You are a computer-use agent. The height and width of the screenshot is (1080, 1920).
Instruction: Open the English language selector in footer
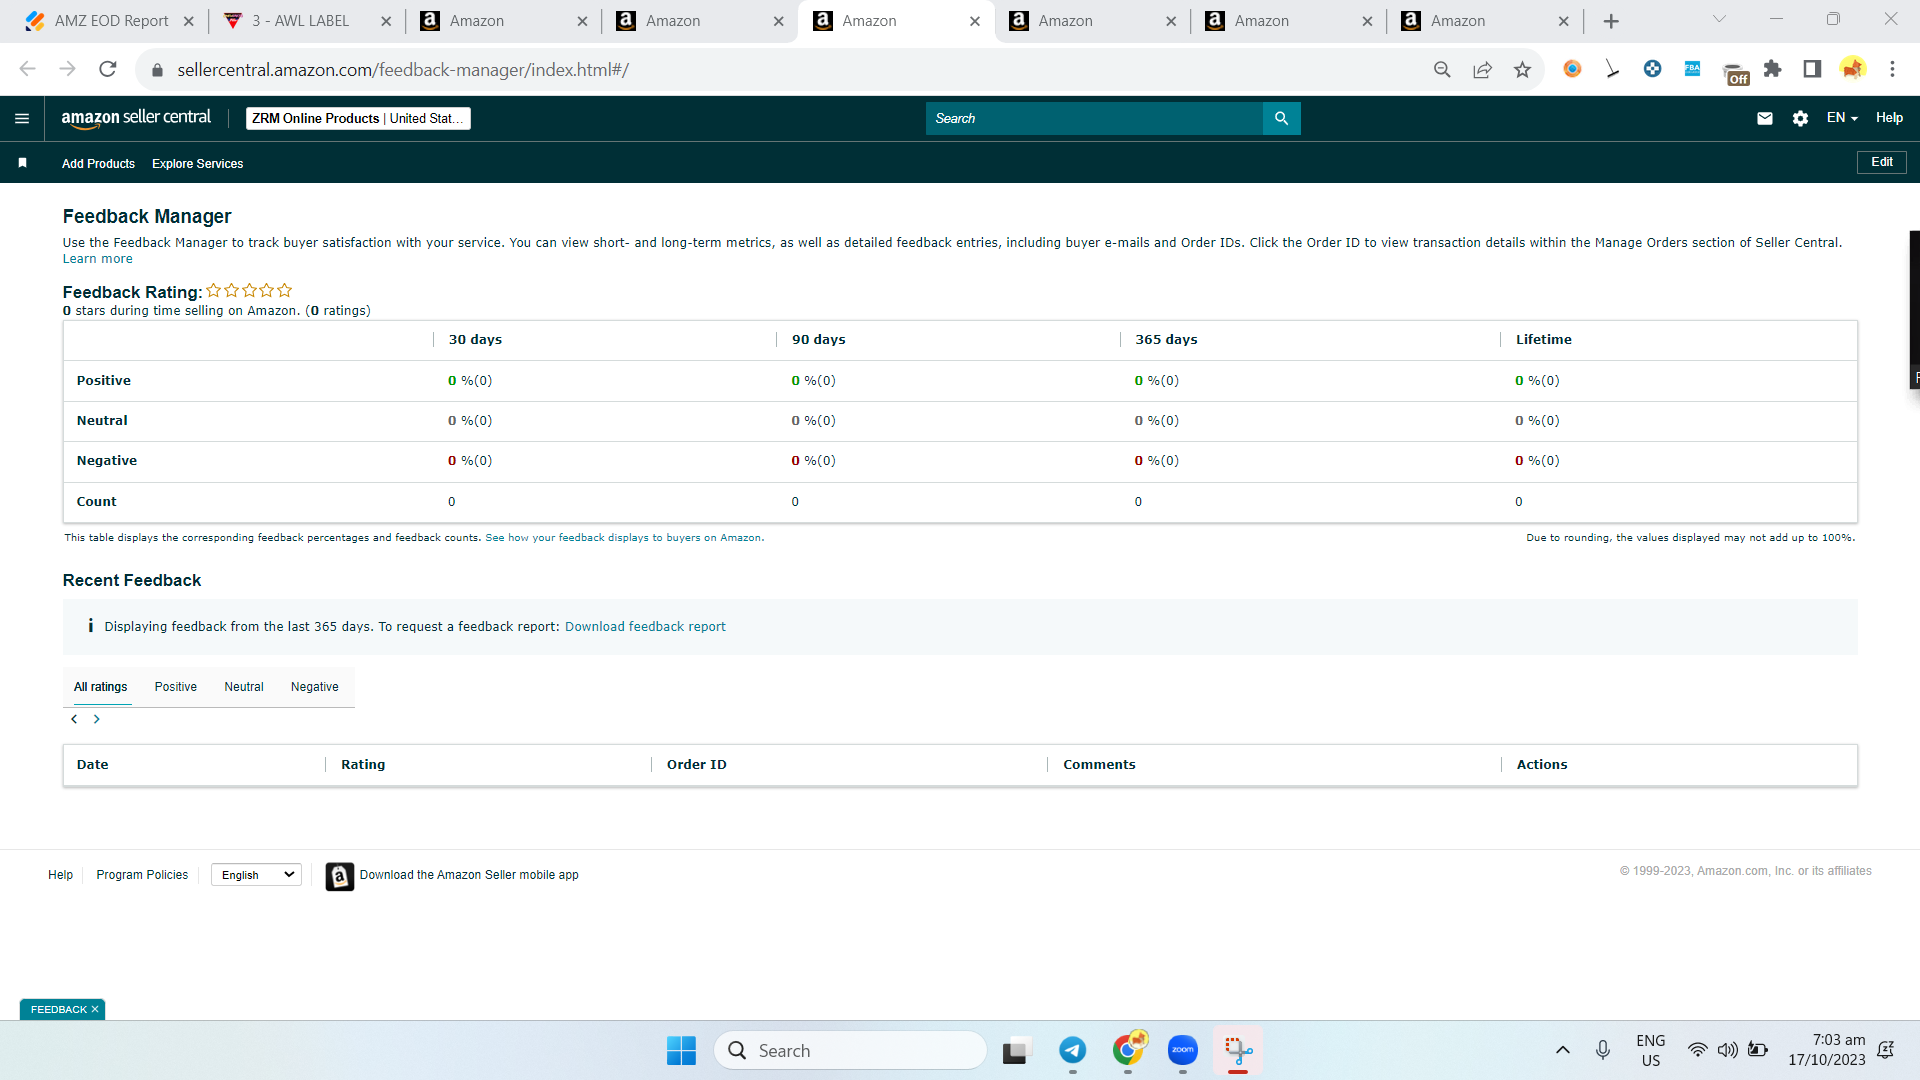(257, 875)
